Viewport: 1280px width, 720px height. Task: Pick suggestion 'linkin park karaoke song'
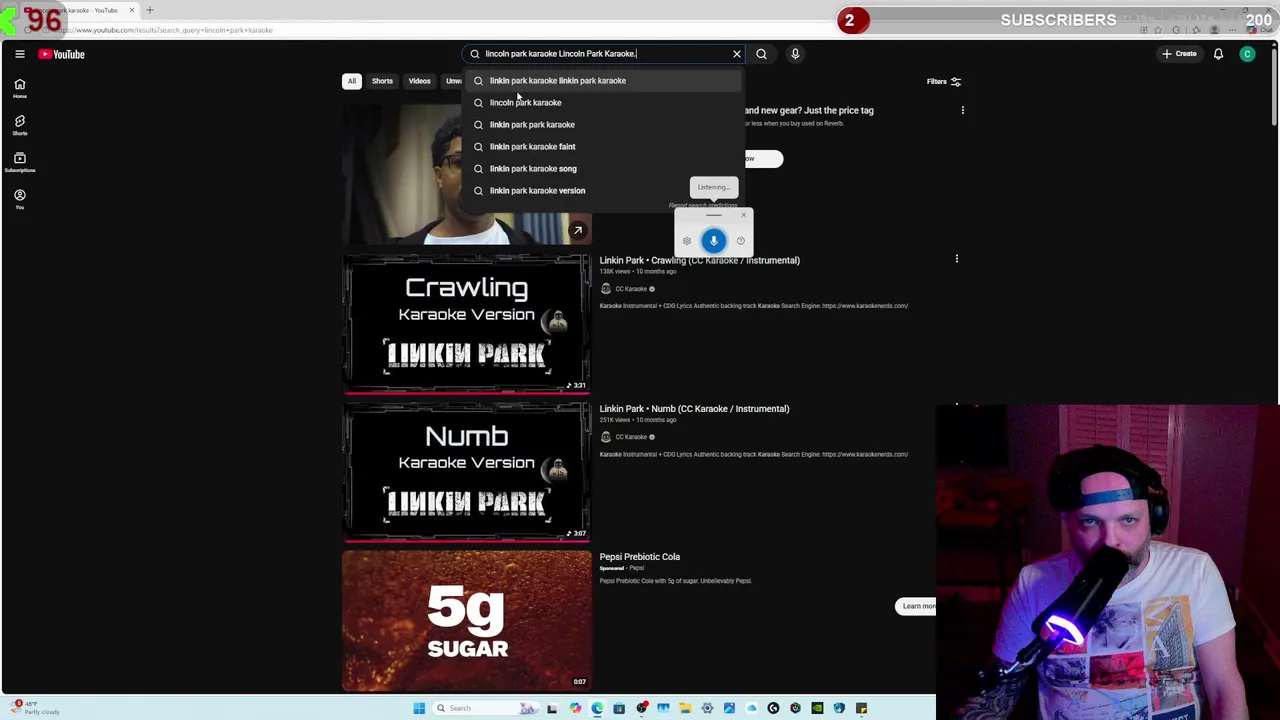pyautogui.click(x=603, y=168)
